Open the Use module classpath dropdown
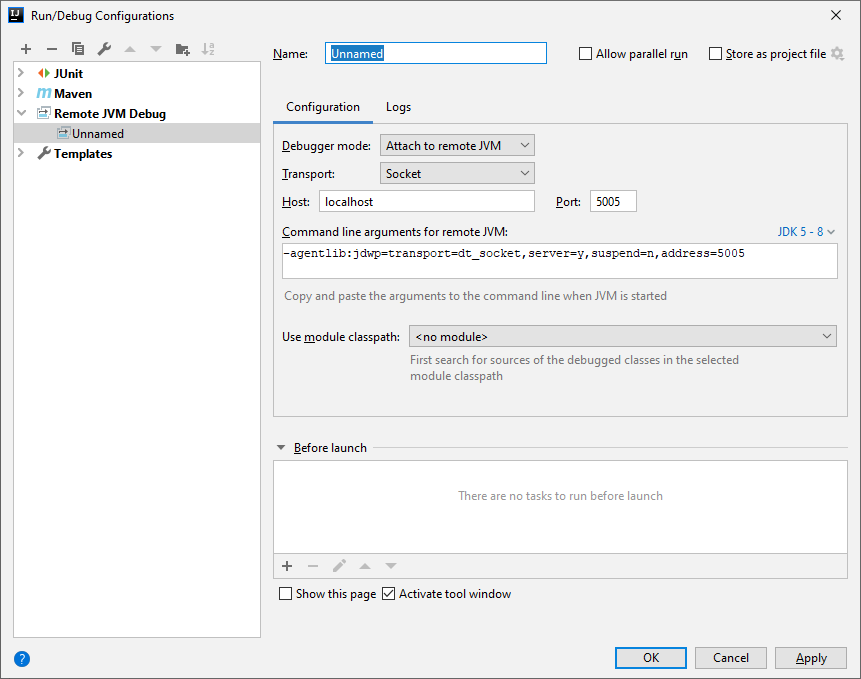 tap(623, 336)
